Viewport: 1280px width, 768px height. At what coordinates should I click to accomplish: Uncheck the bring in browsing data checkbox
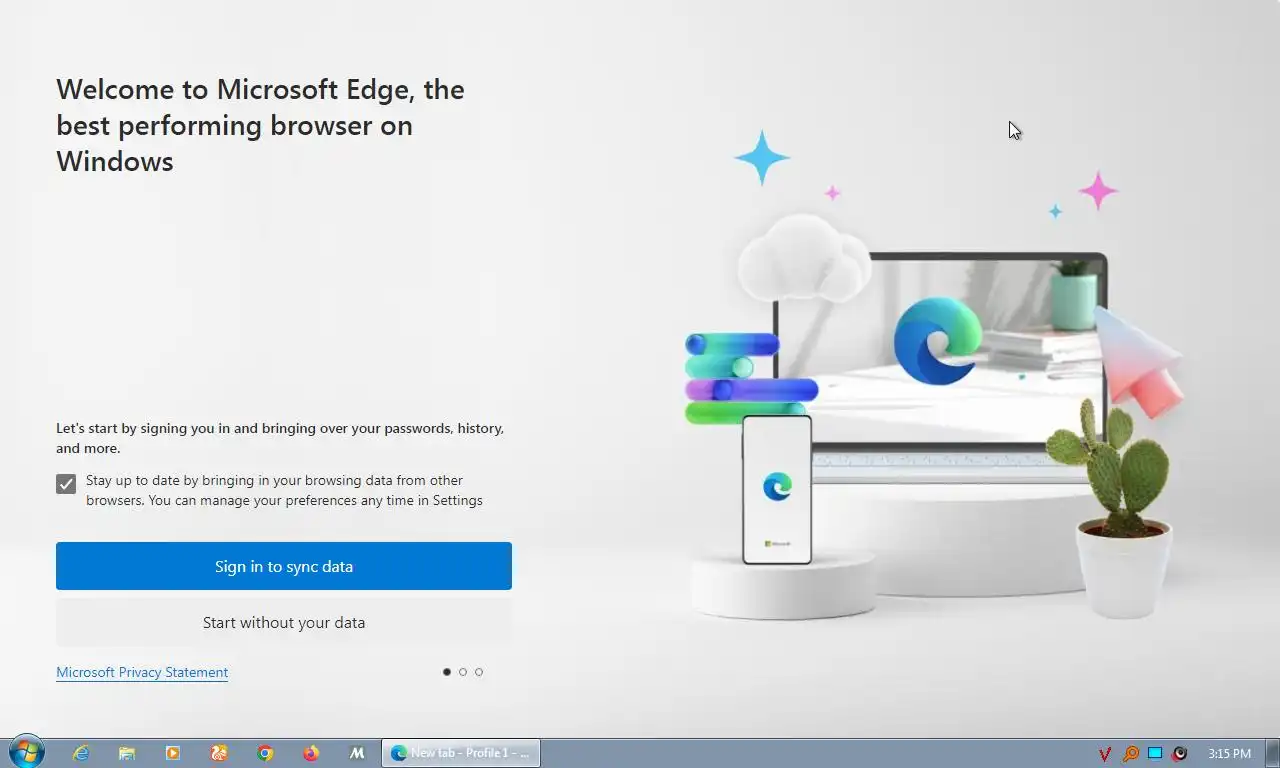(66, 484)
